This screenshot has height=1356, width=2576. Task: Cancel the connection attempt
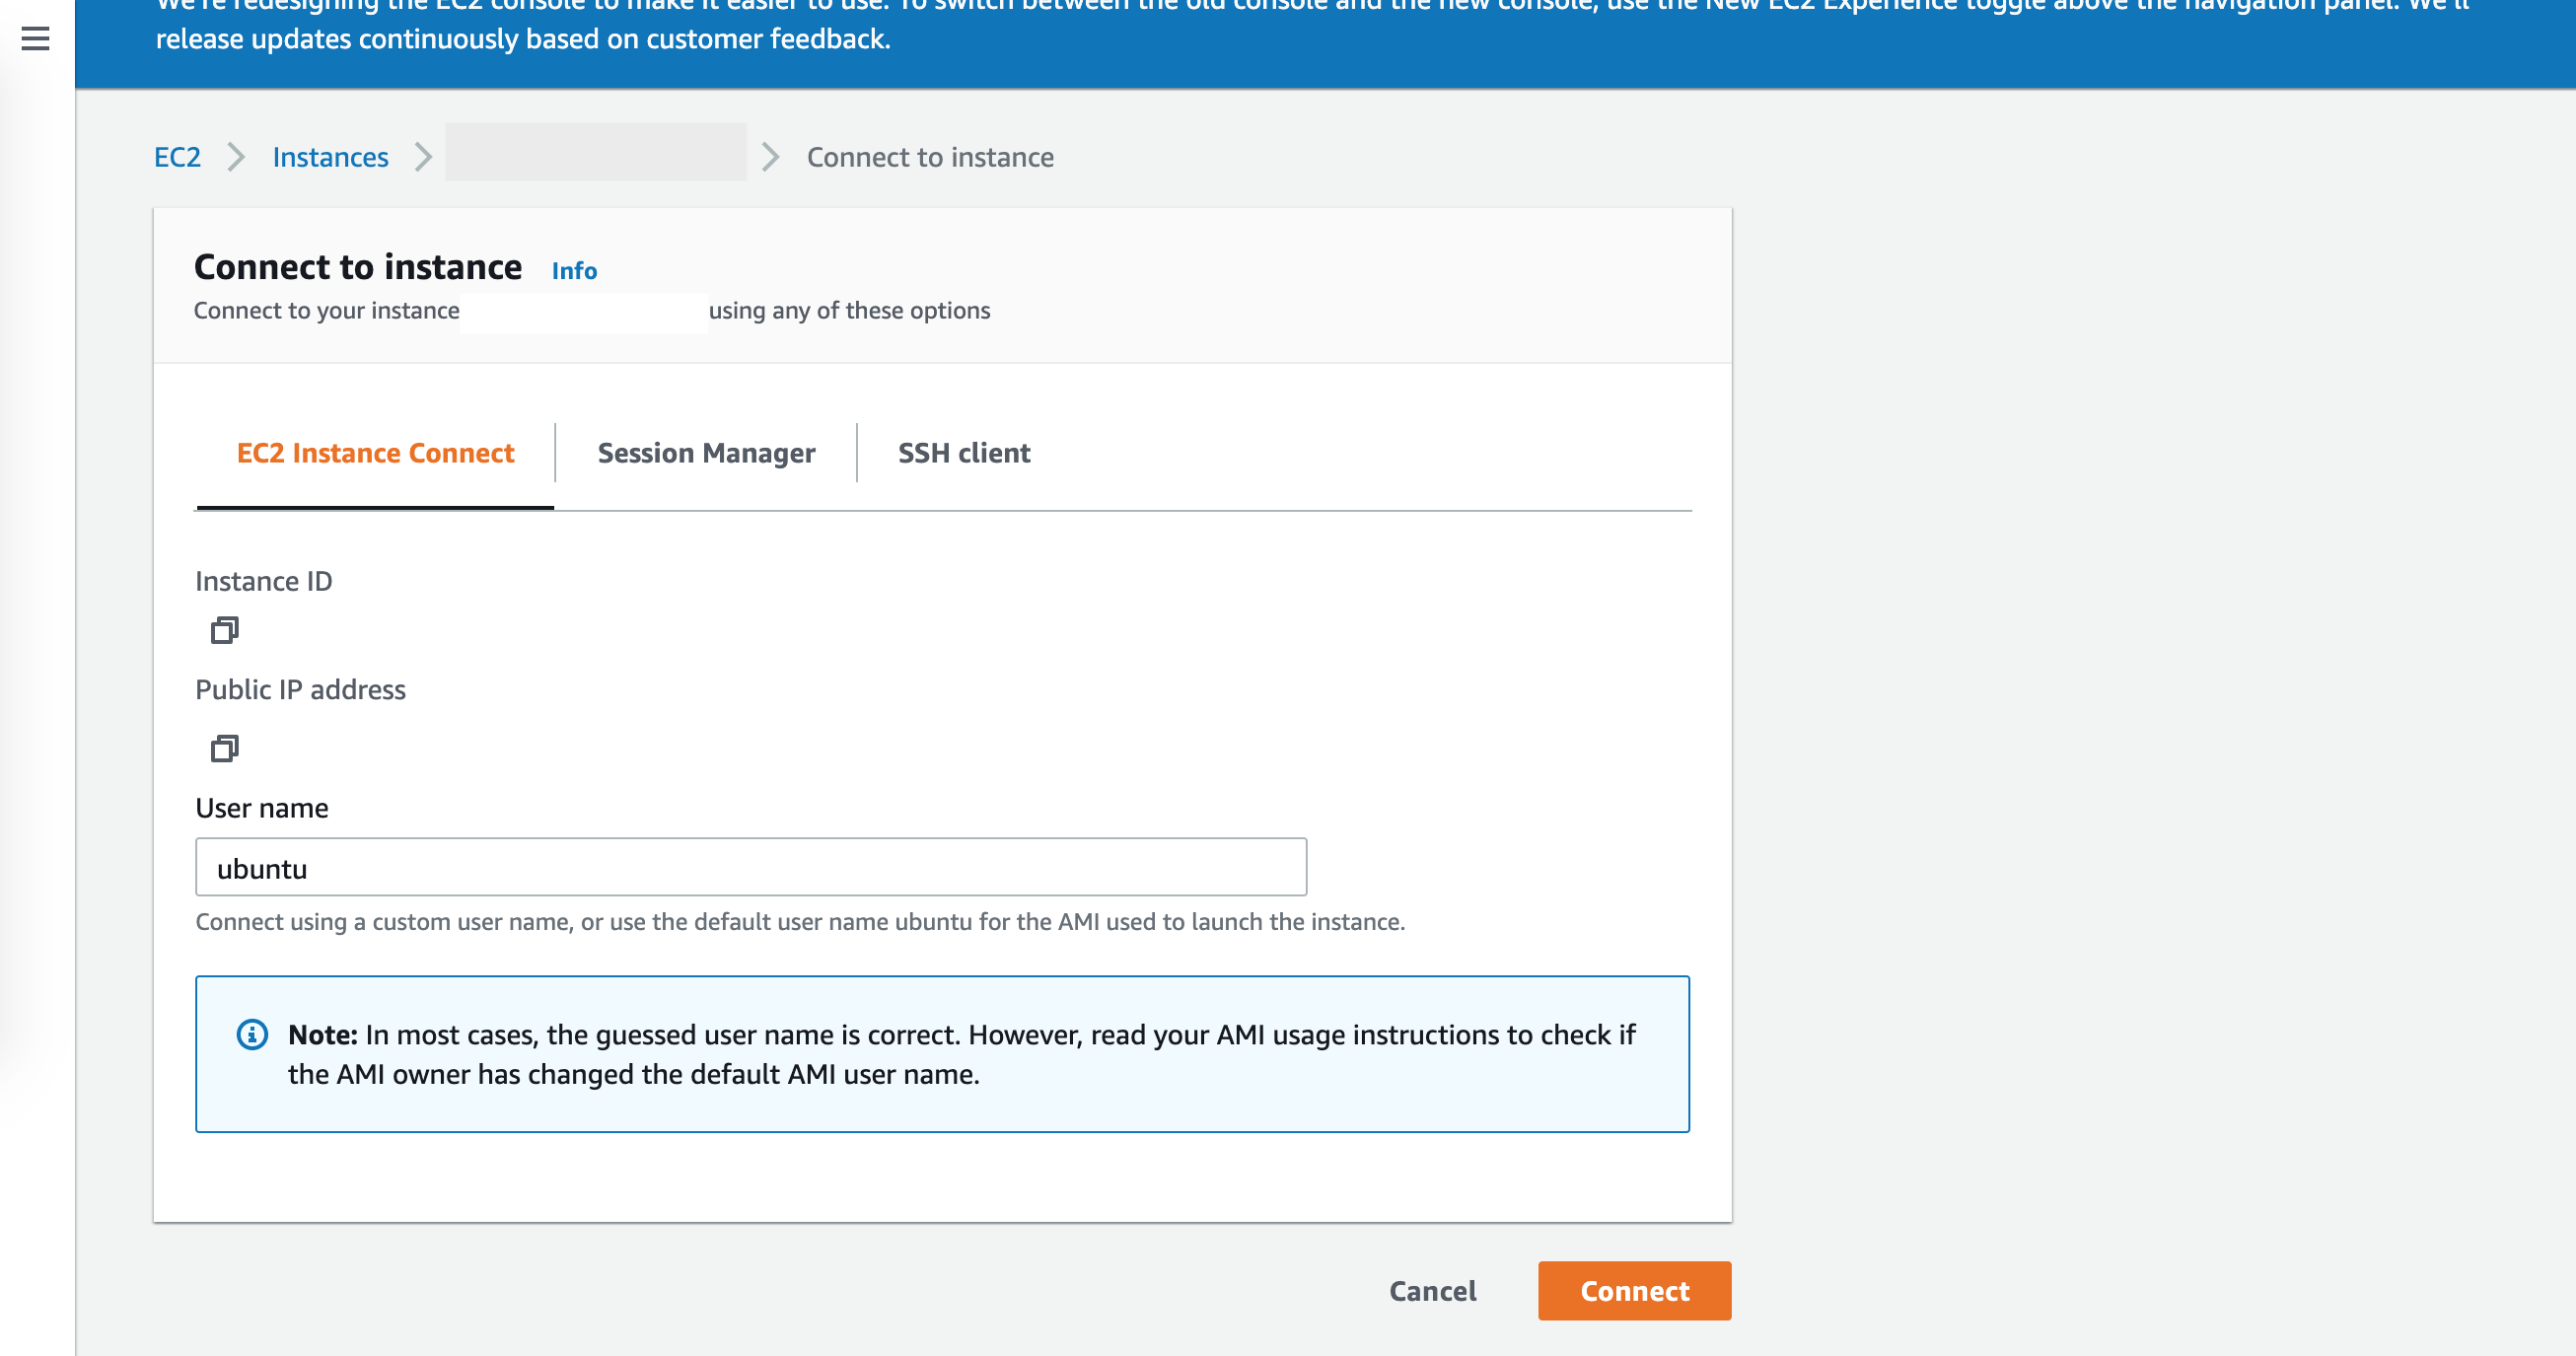[1432, 1291]
